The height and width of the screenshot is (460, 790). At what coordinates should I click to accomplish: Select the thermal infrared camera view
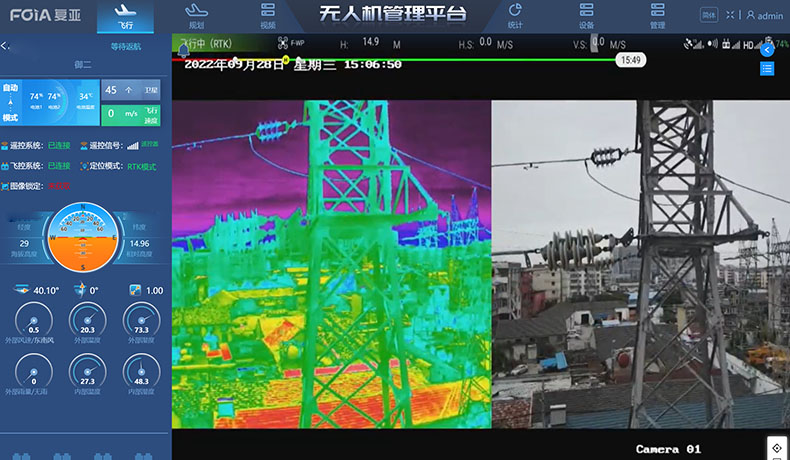coord(331,264)
